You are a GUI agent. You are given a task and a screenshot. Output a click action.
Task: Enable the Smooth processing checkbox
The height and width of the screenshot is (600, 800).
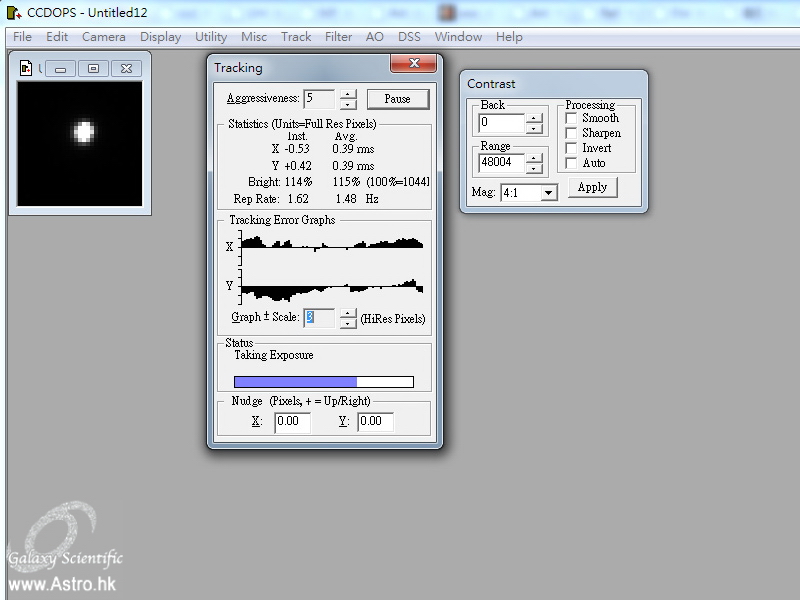tap(572, 118)
